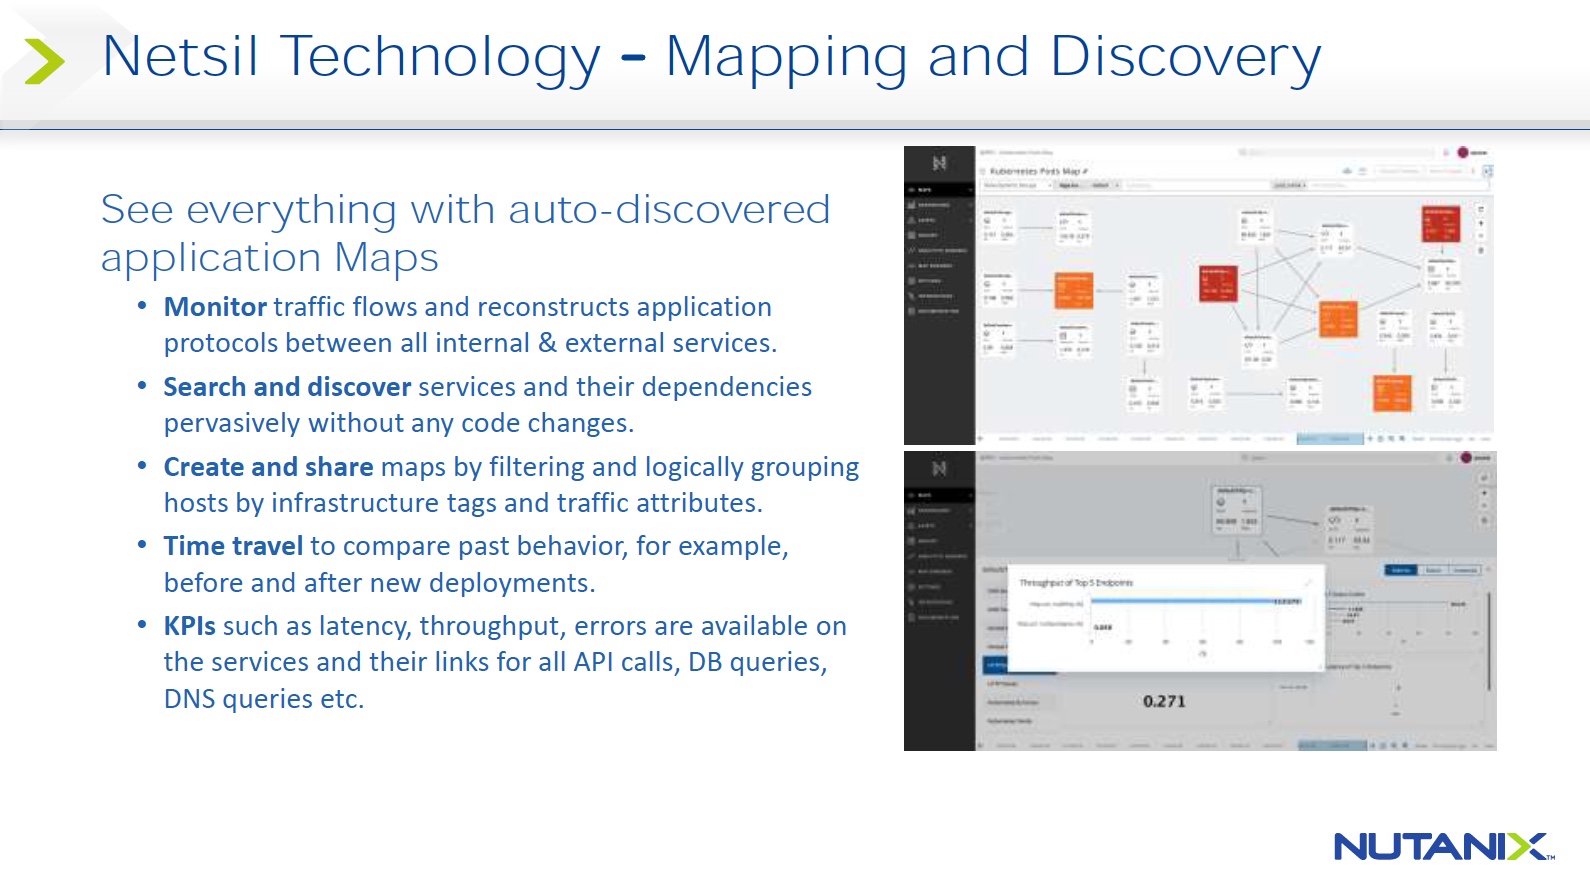Click the Netsil logo in upper screenshot sidebar
1590x888 pixels.
939,163
